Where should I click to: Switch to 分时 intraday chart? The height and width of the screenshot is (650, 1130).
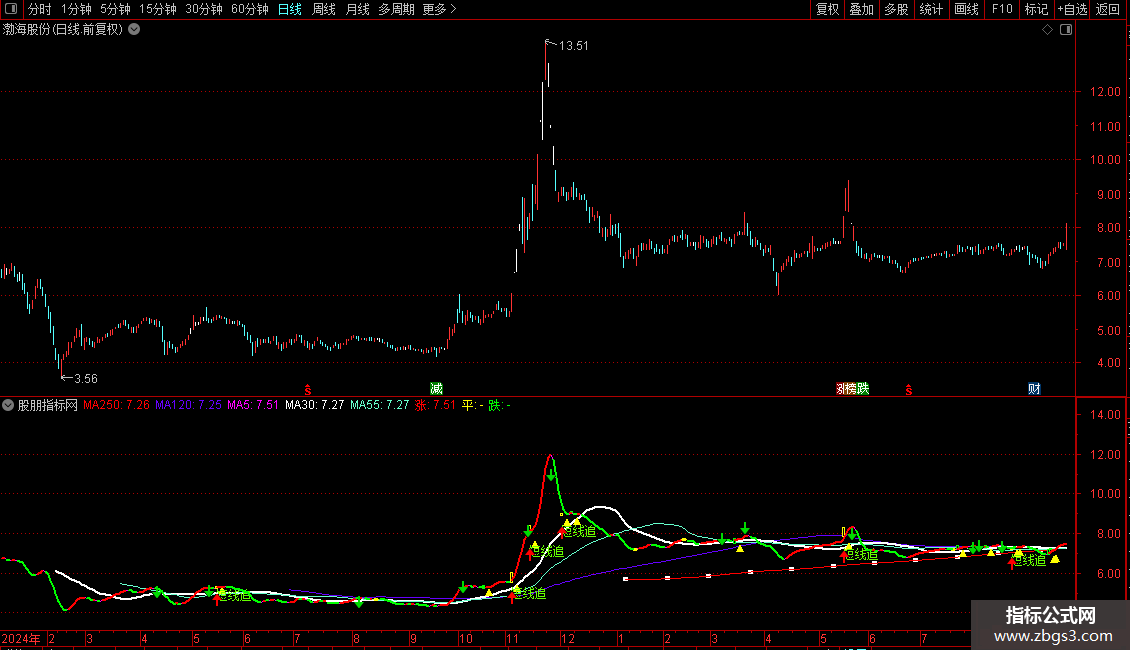(x=40, y=9)
